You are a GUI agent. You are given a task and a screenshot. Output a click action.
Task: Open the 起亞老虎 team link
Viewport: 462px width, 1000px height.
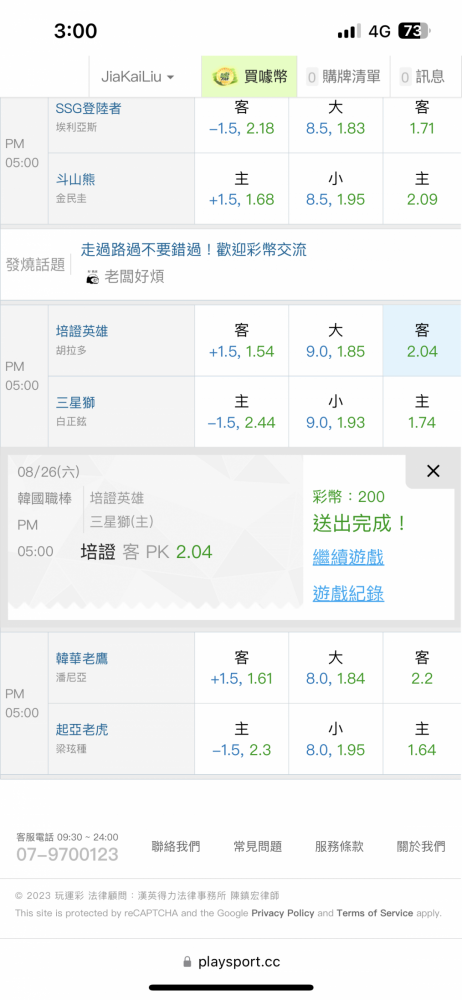click(82, 730)
